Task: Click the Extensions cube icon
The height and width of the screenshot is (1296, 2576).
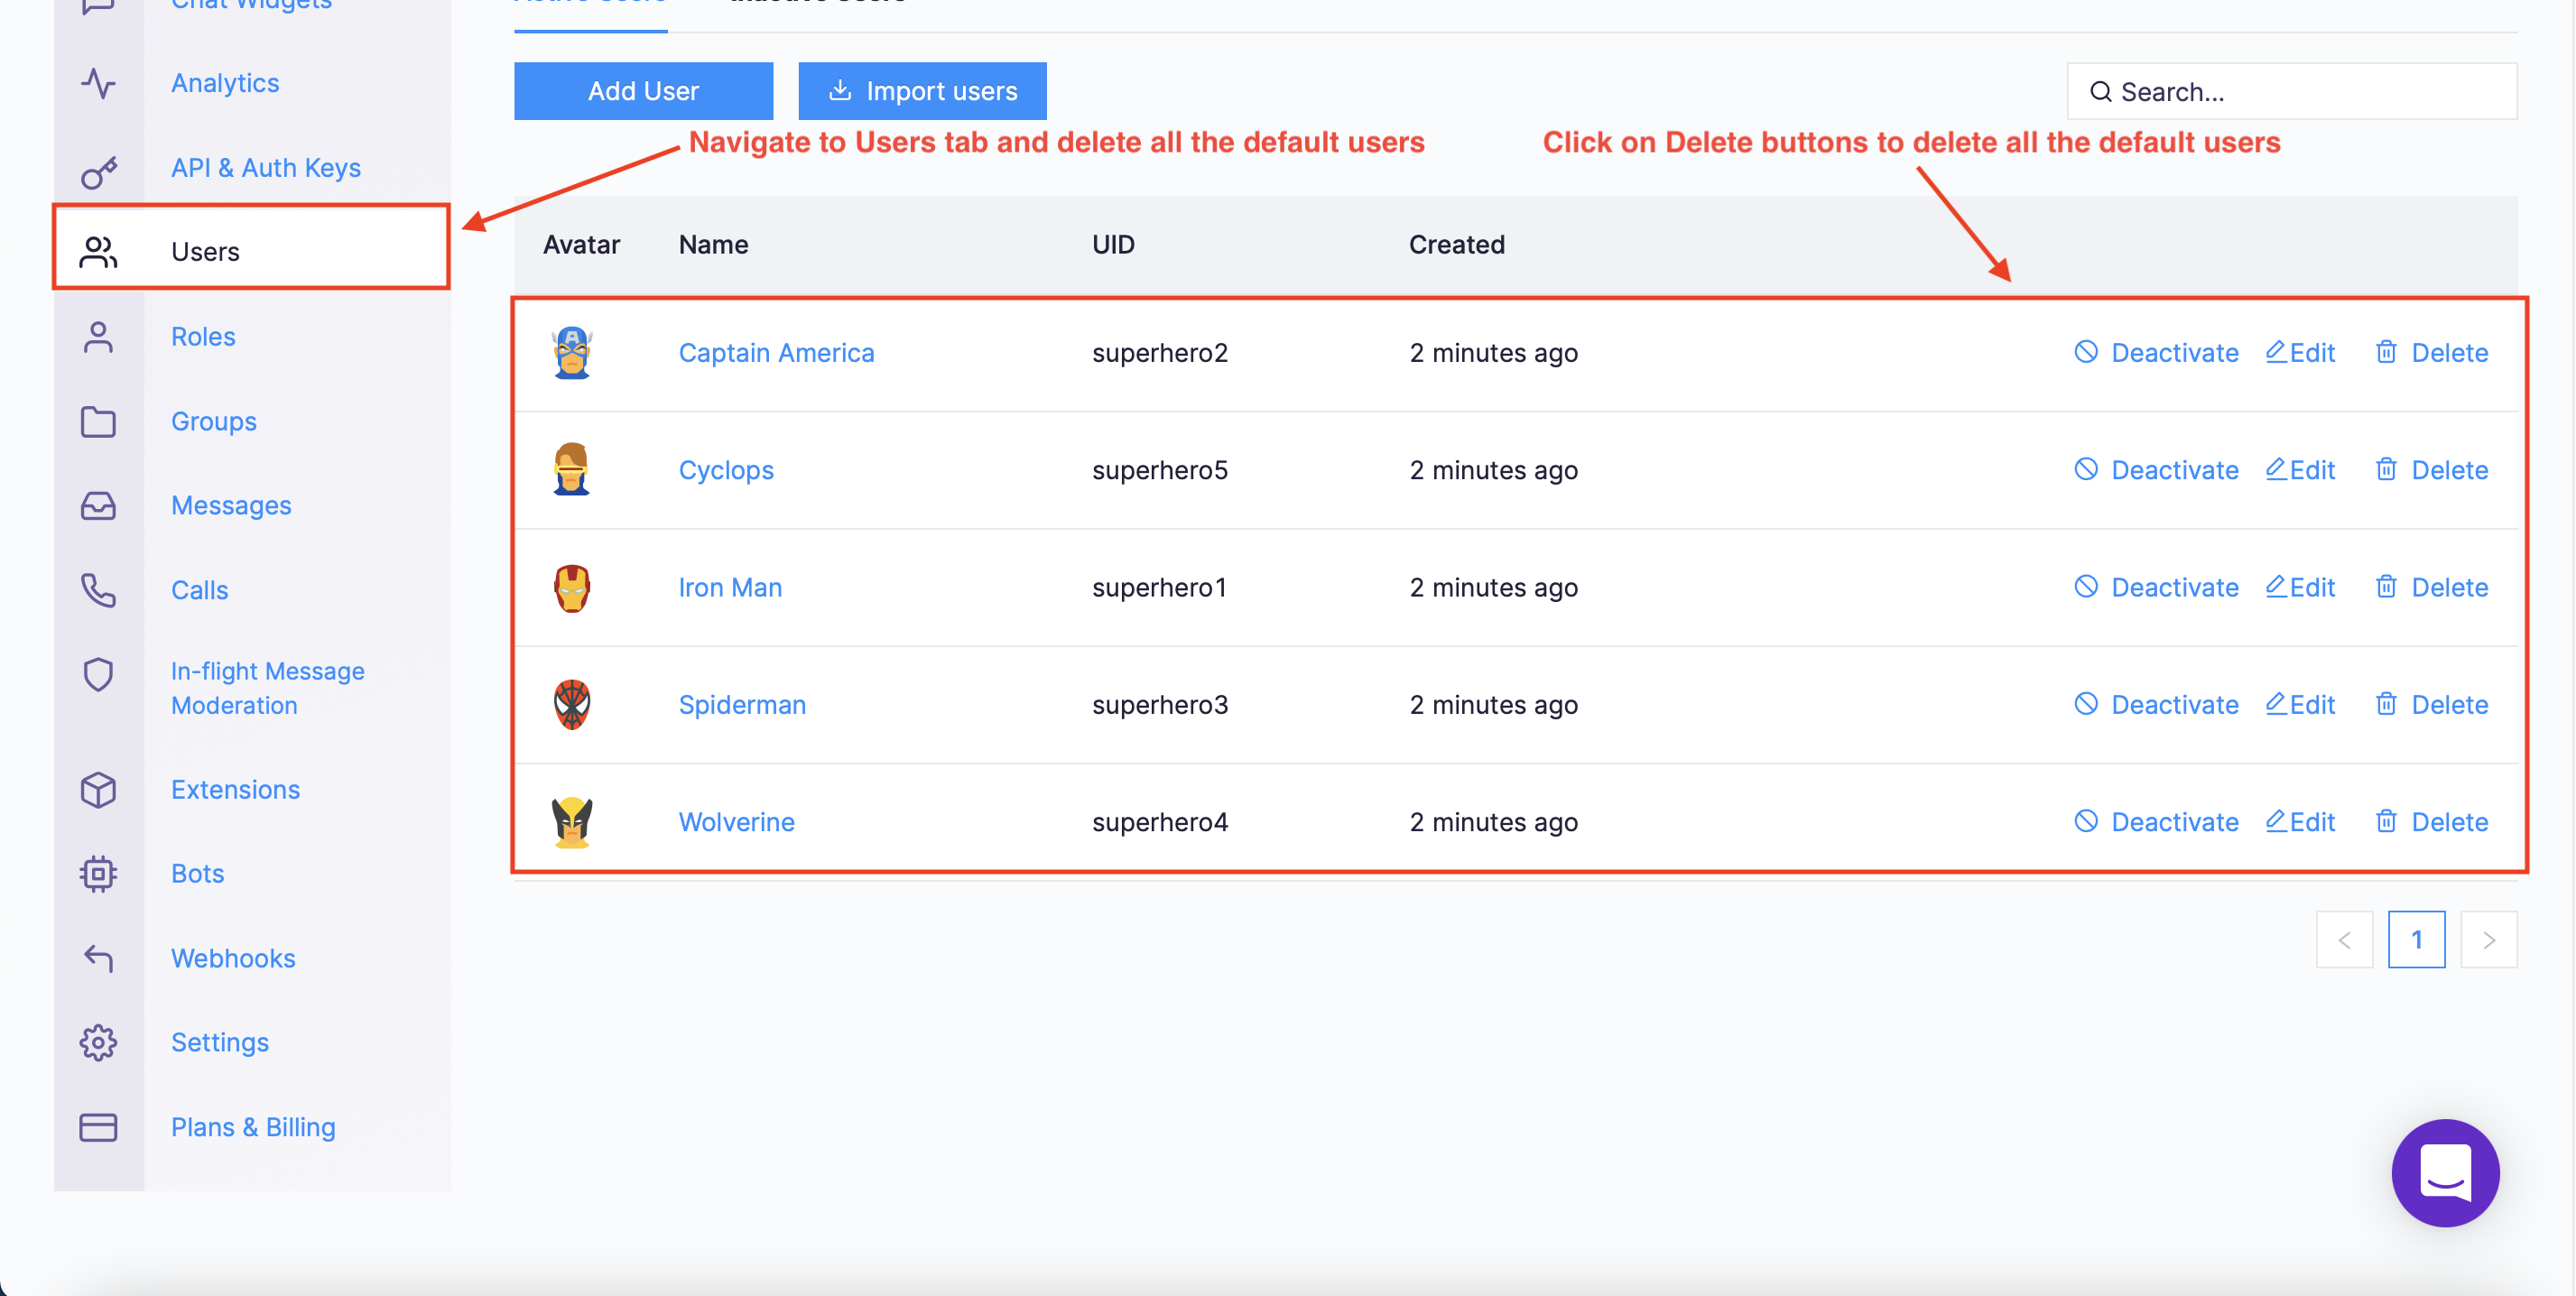Action: (98, 790)
